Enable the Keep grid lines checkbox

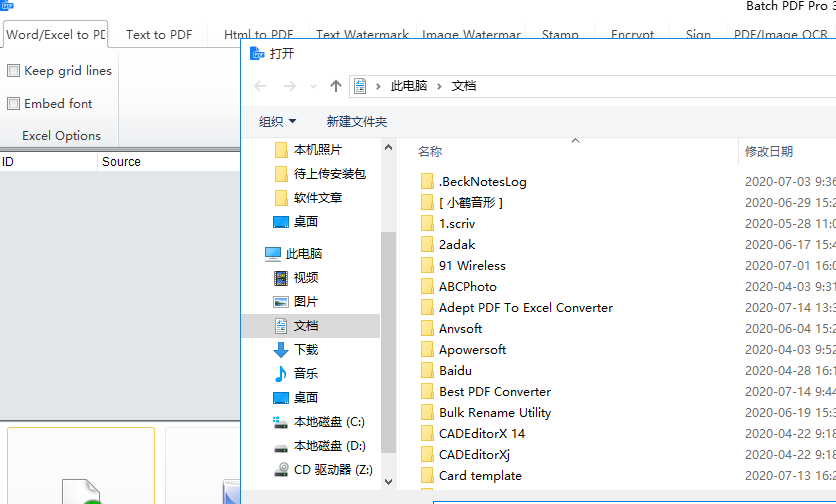pyautogui.click(x=13, y=70)
